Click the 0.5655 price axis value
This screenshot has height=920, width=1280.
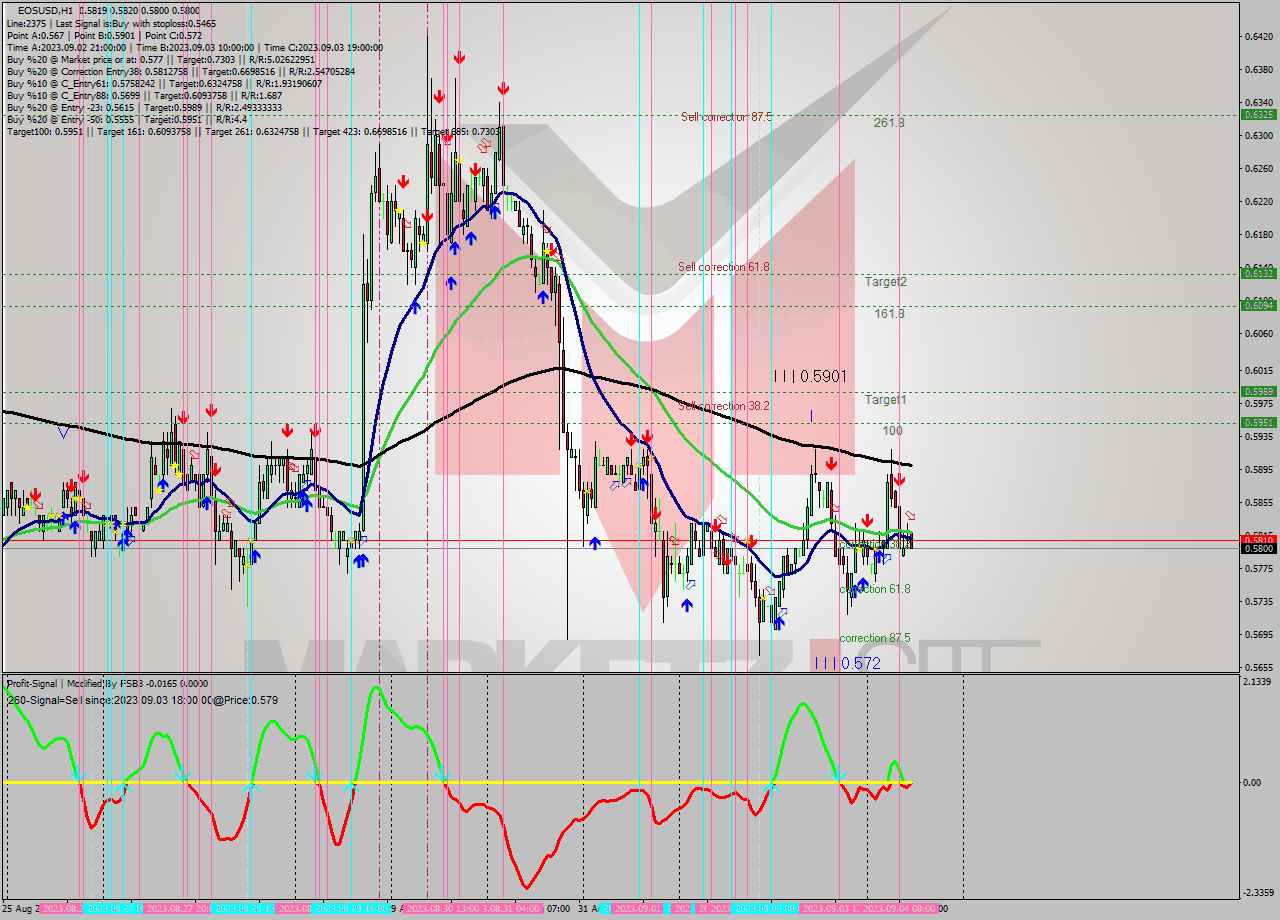pos(1258,667)
